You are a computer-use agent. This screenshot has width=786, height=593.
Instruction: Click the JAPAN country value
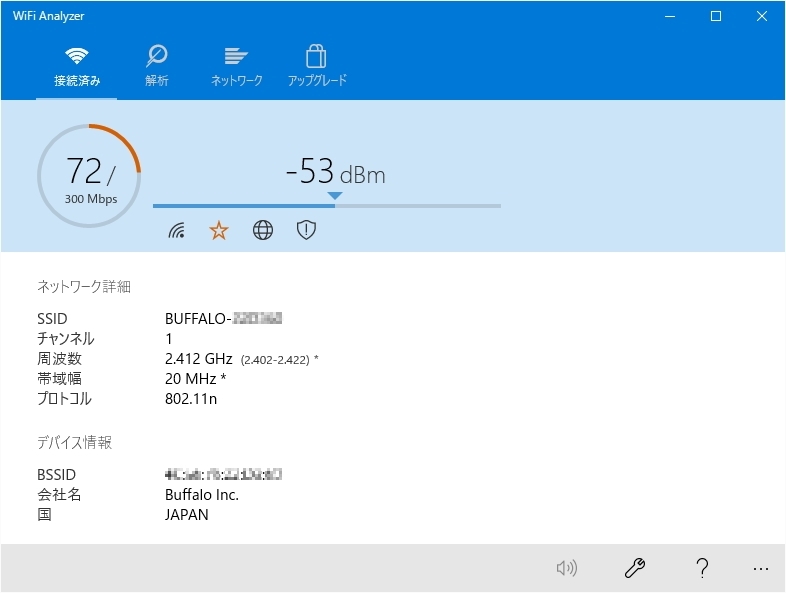(186, 515)
